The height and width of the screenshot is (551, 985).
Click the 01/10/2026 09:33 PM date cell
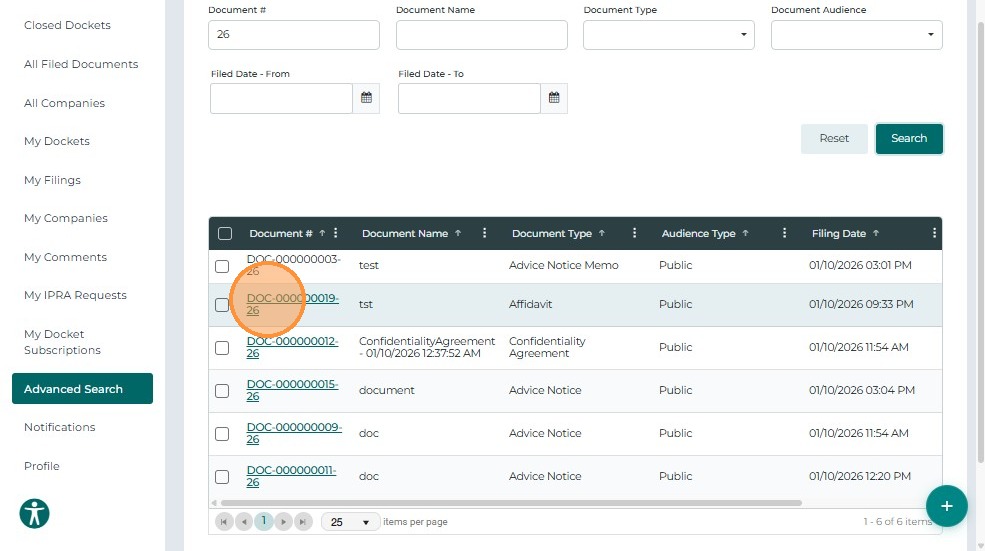[x=861, y=304]
